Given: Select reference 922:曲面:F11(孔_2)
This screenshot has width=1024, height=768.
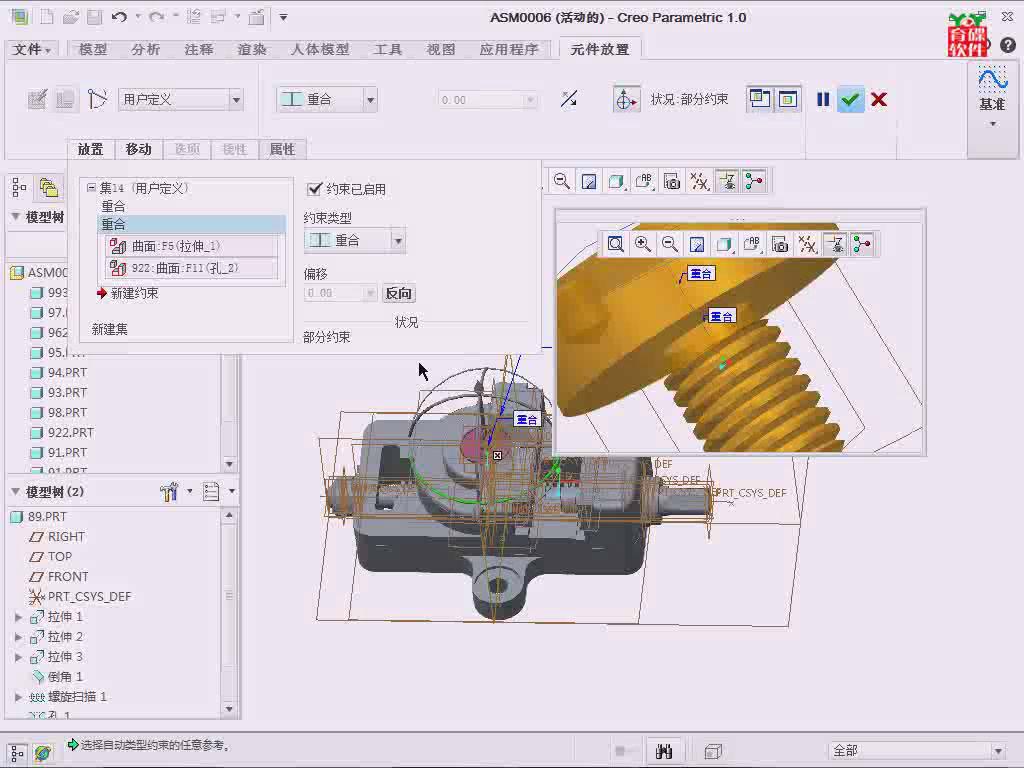Looking at the screenshot, I should (x=191, y=268).
